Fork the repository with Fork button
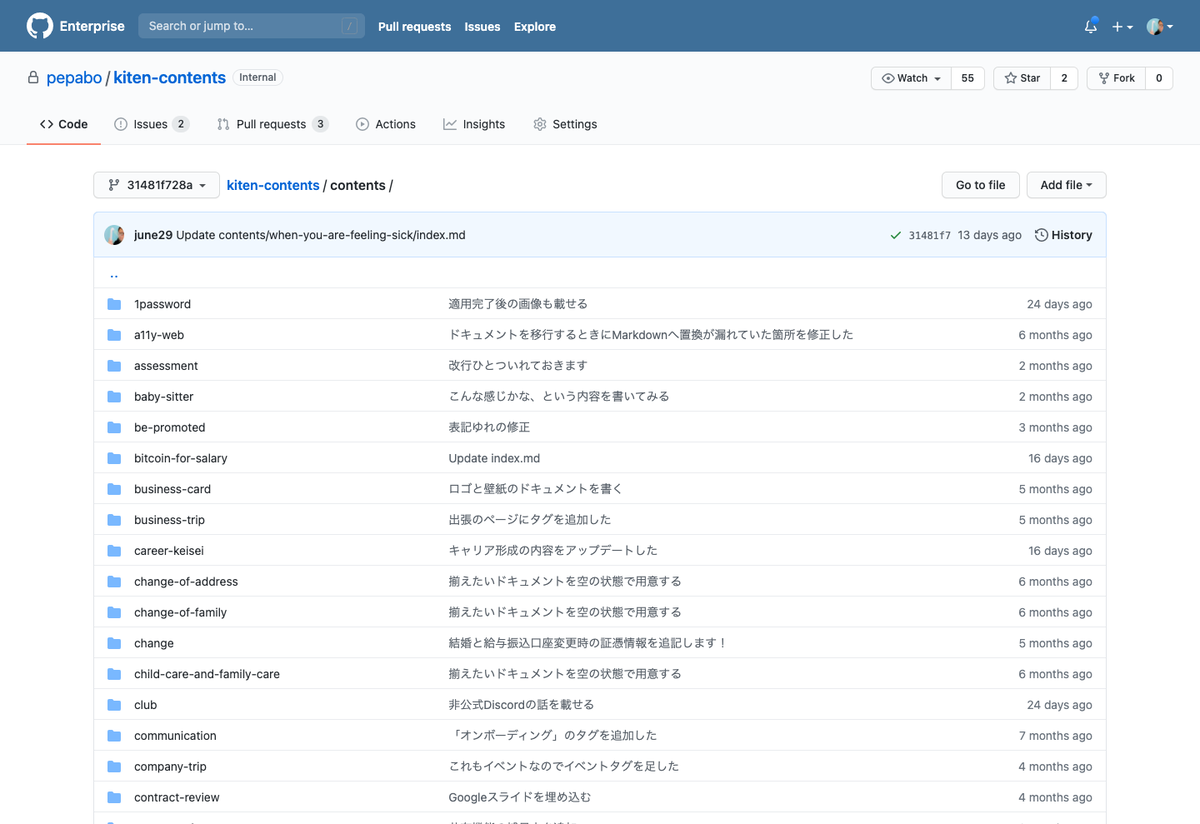1200x824 pixels. (1115, 78)
